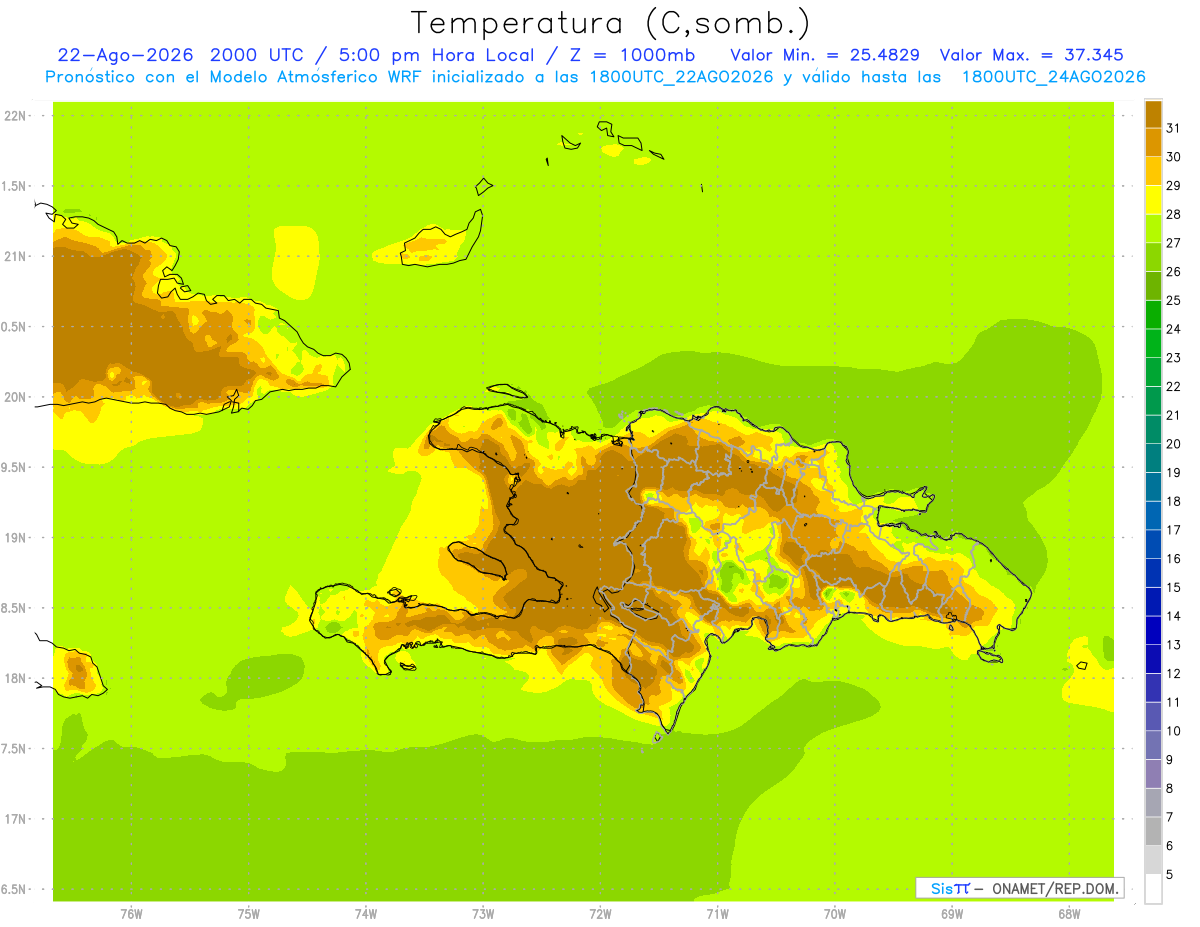Click the "1.5N" latitude label
Screen dimensions: 1200x927
tap(15, 186)
